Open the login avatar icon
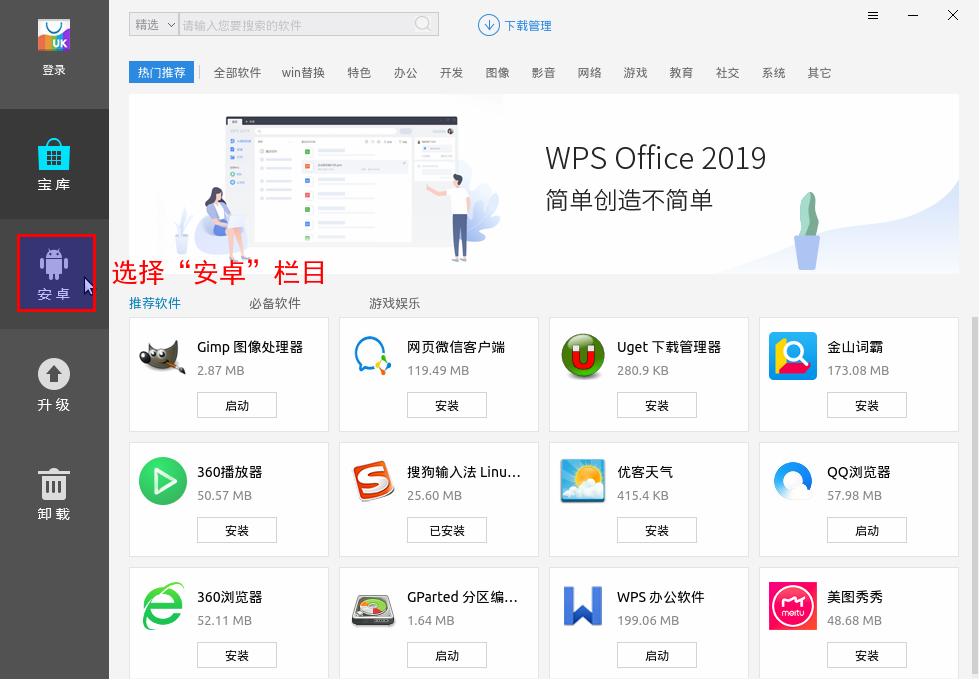This screenshot has height=680, width=980. (x=54, y=35)
